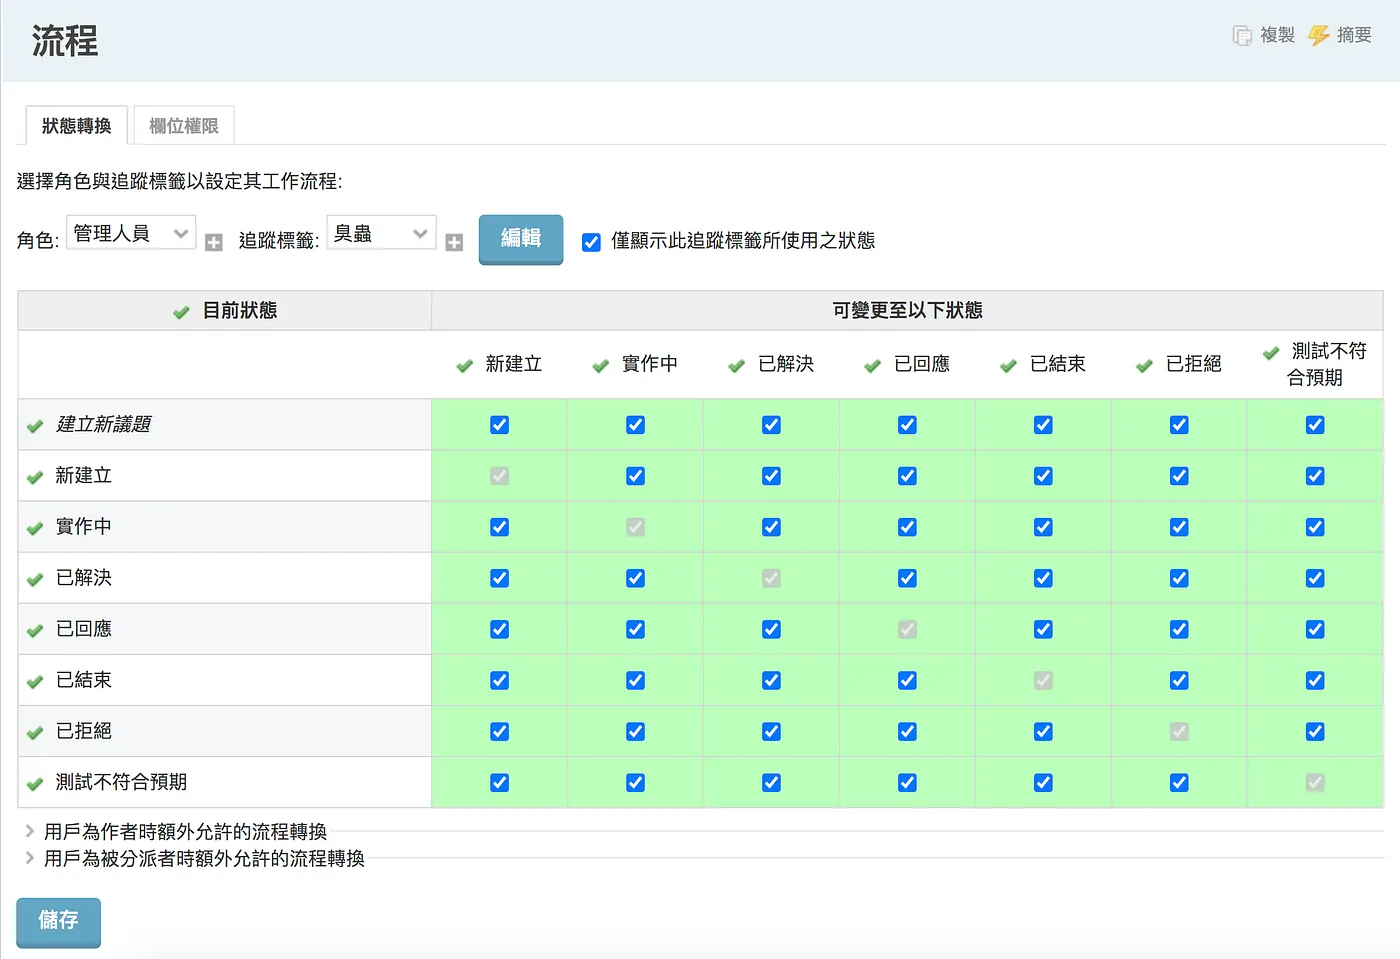Click check icon beside 測試不符合預期 column header
Image resolution: width=1400 pixels, height=959 pixels.
point(1271,353)
